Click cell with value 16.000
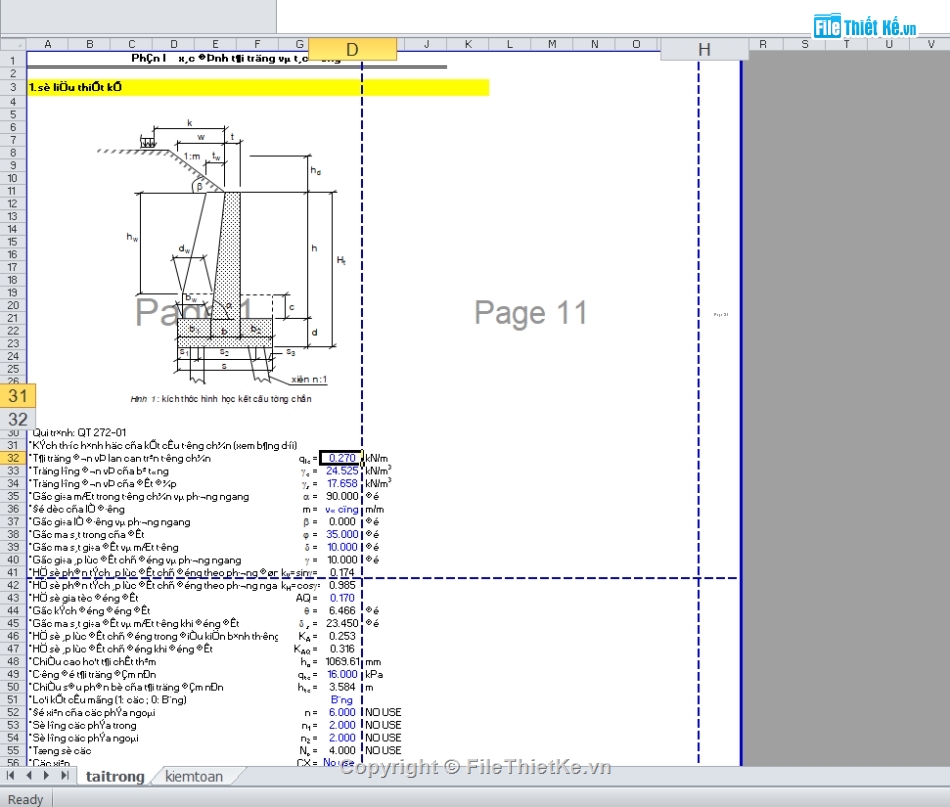This screenshot has width=950, height=807. [x=340, y=674]
